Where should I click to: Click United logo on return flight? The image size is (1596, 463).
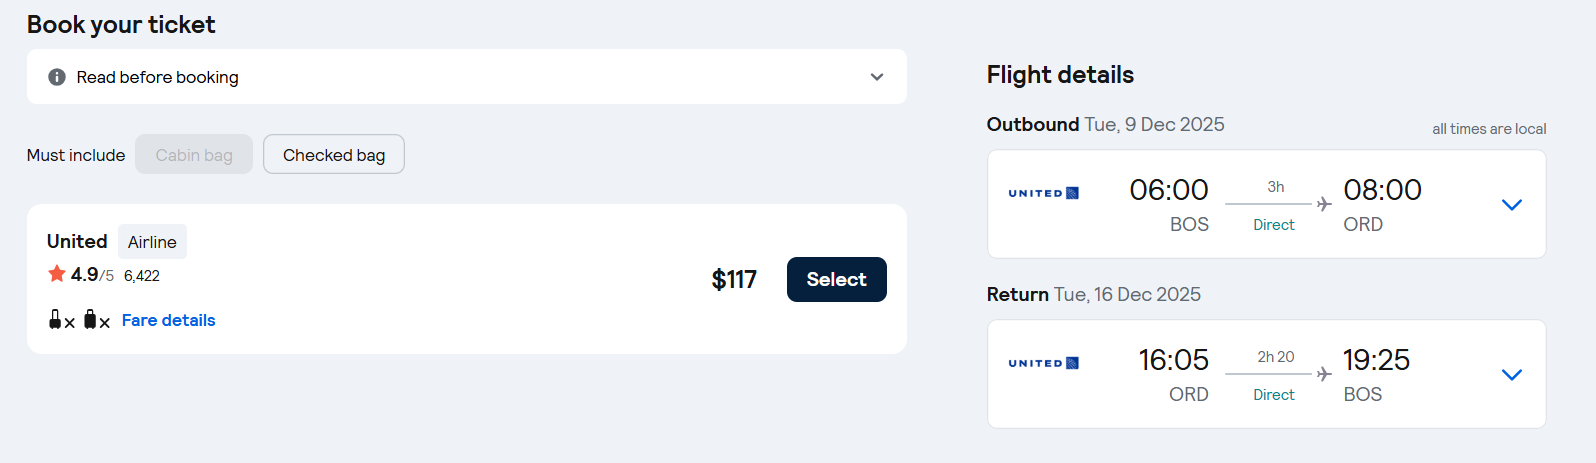[1043, 363]
